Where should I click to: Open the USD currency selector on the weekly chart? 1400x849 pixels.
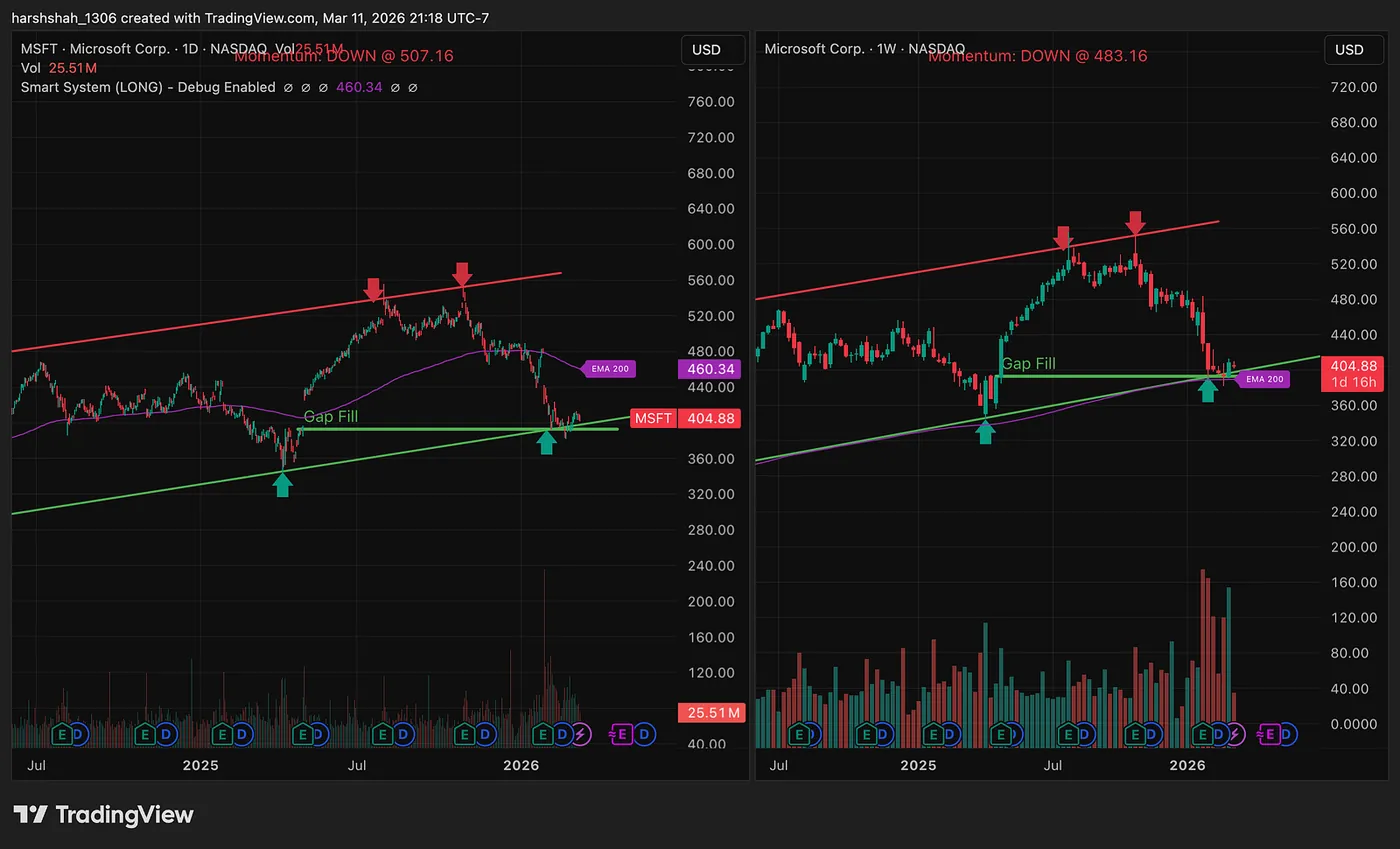(1356, 50)
